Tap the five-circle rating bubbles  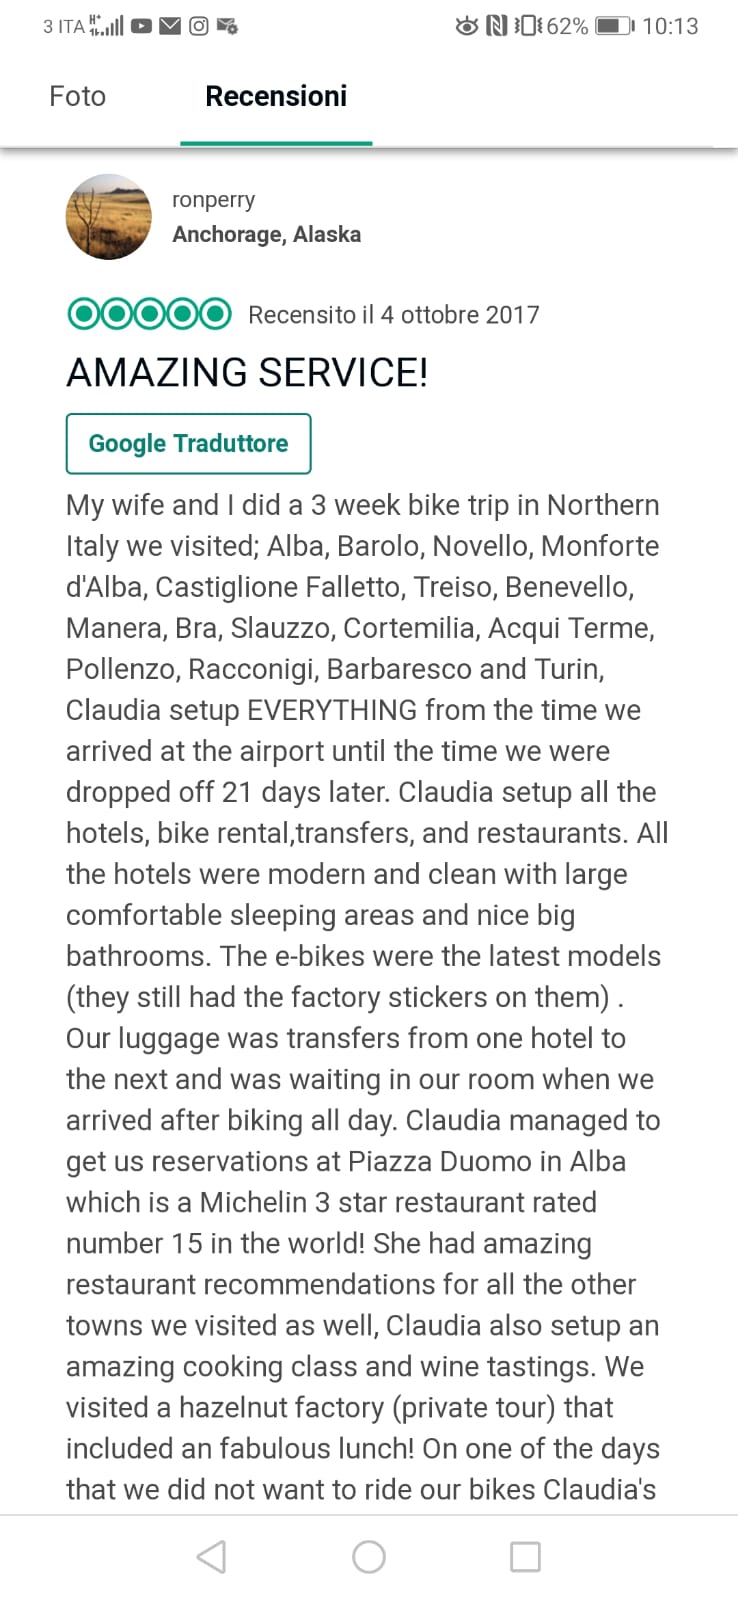pyautogui.click(x=149, y=314)
